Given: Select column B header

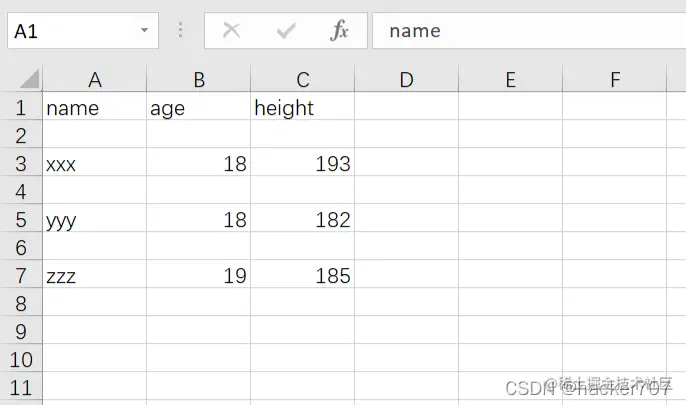Looking at the screenshot, I should [199, 79].
